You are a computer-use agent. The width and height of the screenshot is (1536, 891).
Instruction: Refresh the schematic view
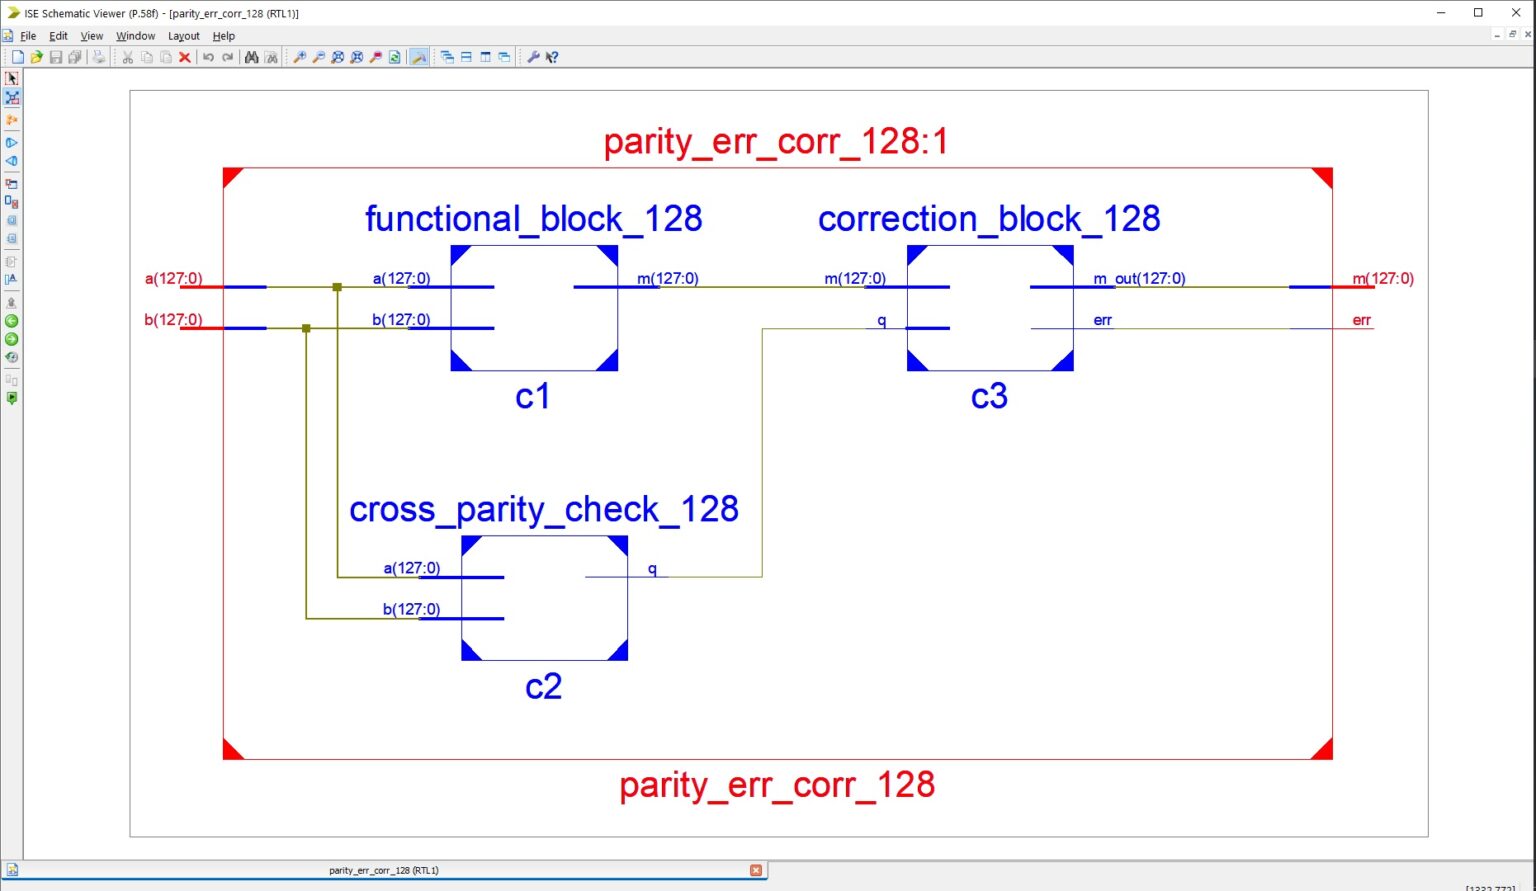(394, 57)
